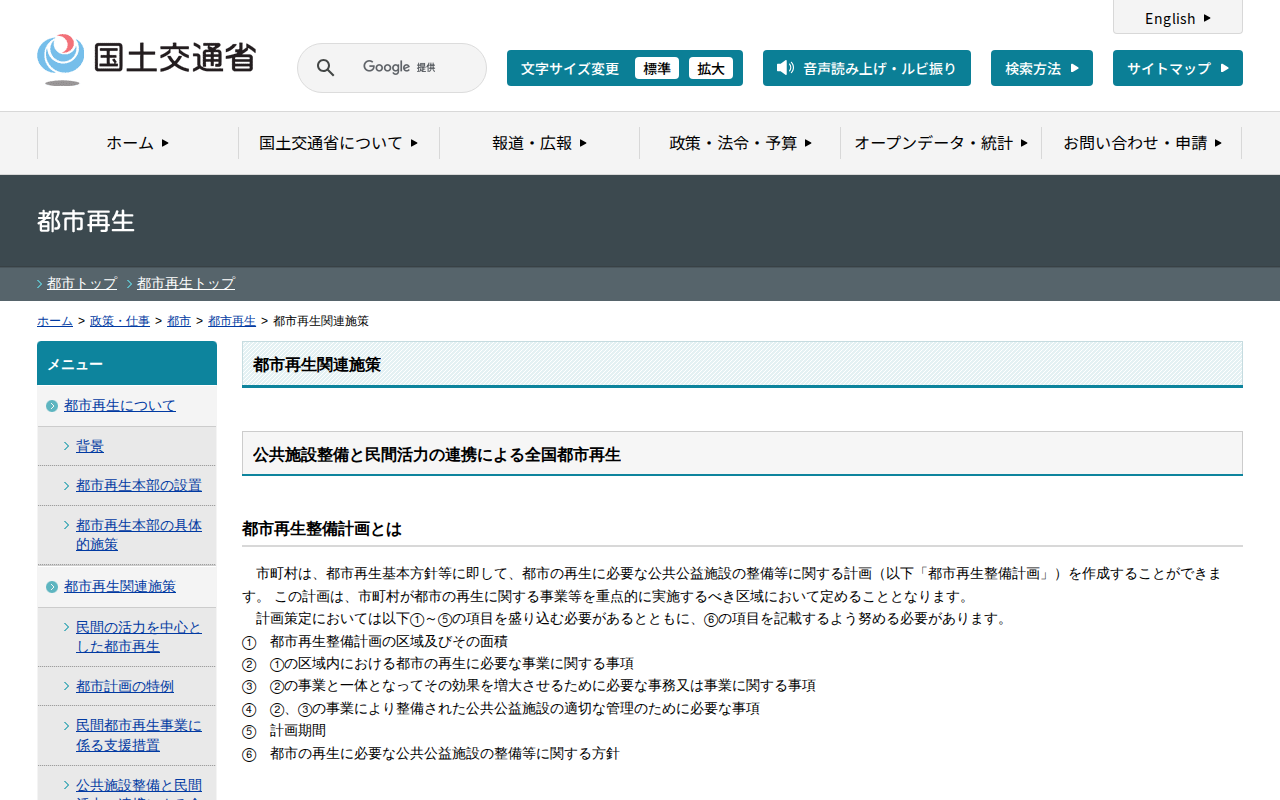Expand the ホーム navigation menu
This screenshot has height=800, width=1280.
(x=138, y=143)
